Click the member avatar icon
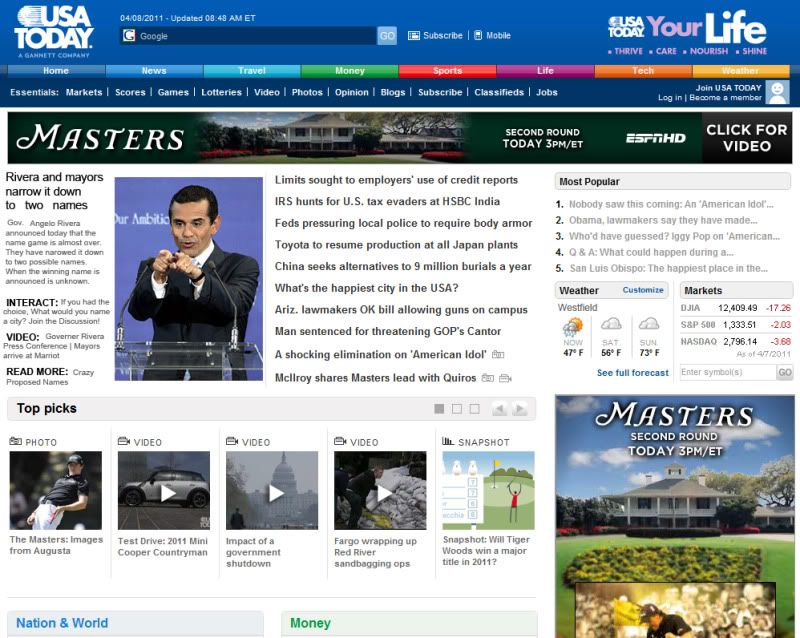800x638 pixels. point(777,92)
